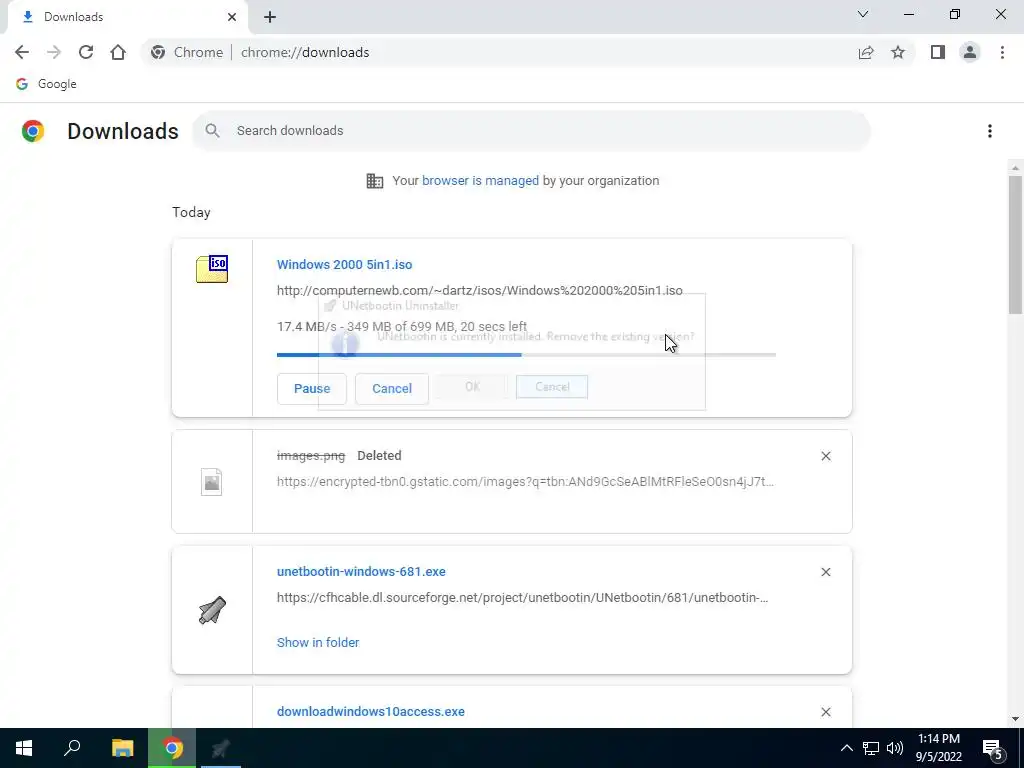The height and width of the screenshot is (768, 1024).
Task: Click the Chrome logo beside Downloads heading
Action: (x=33, y=131)
